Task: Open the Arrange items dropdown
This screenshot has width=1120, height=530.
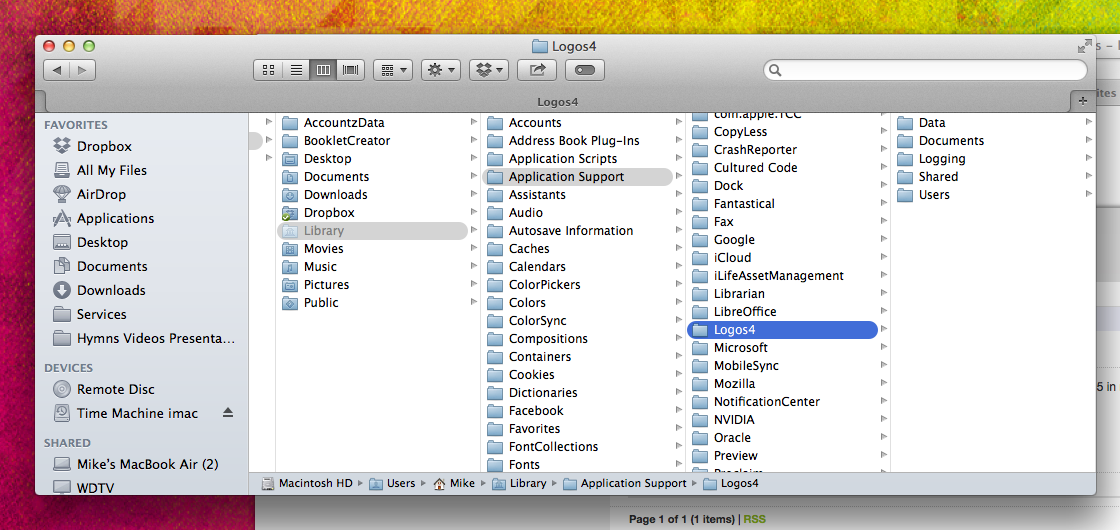Action: pyautogui.click(x=393, y=70)
